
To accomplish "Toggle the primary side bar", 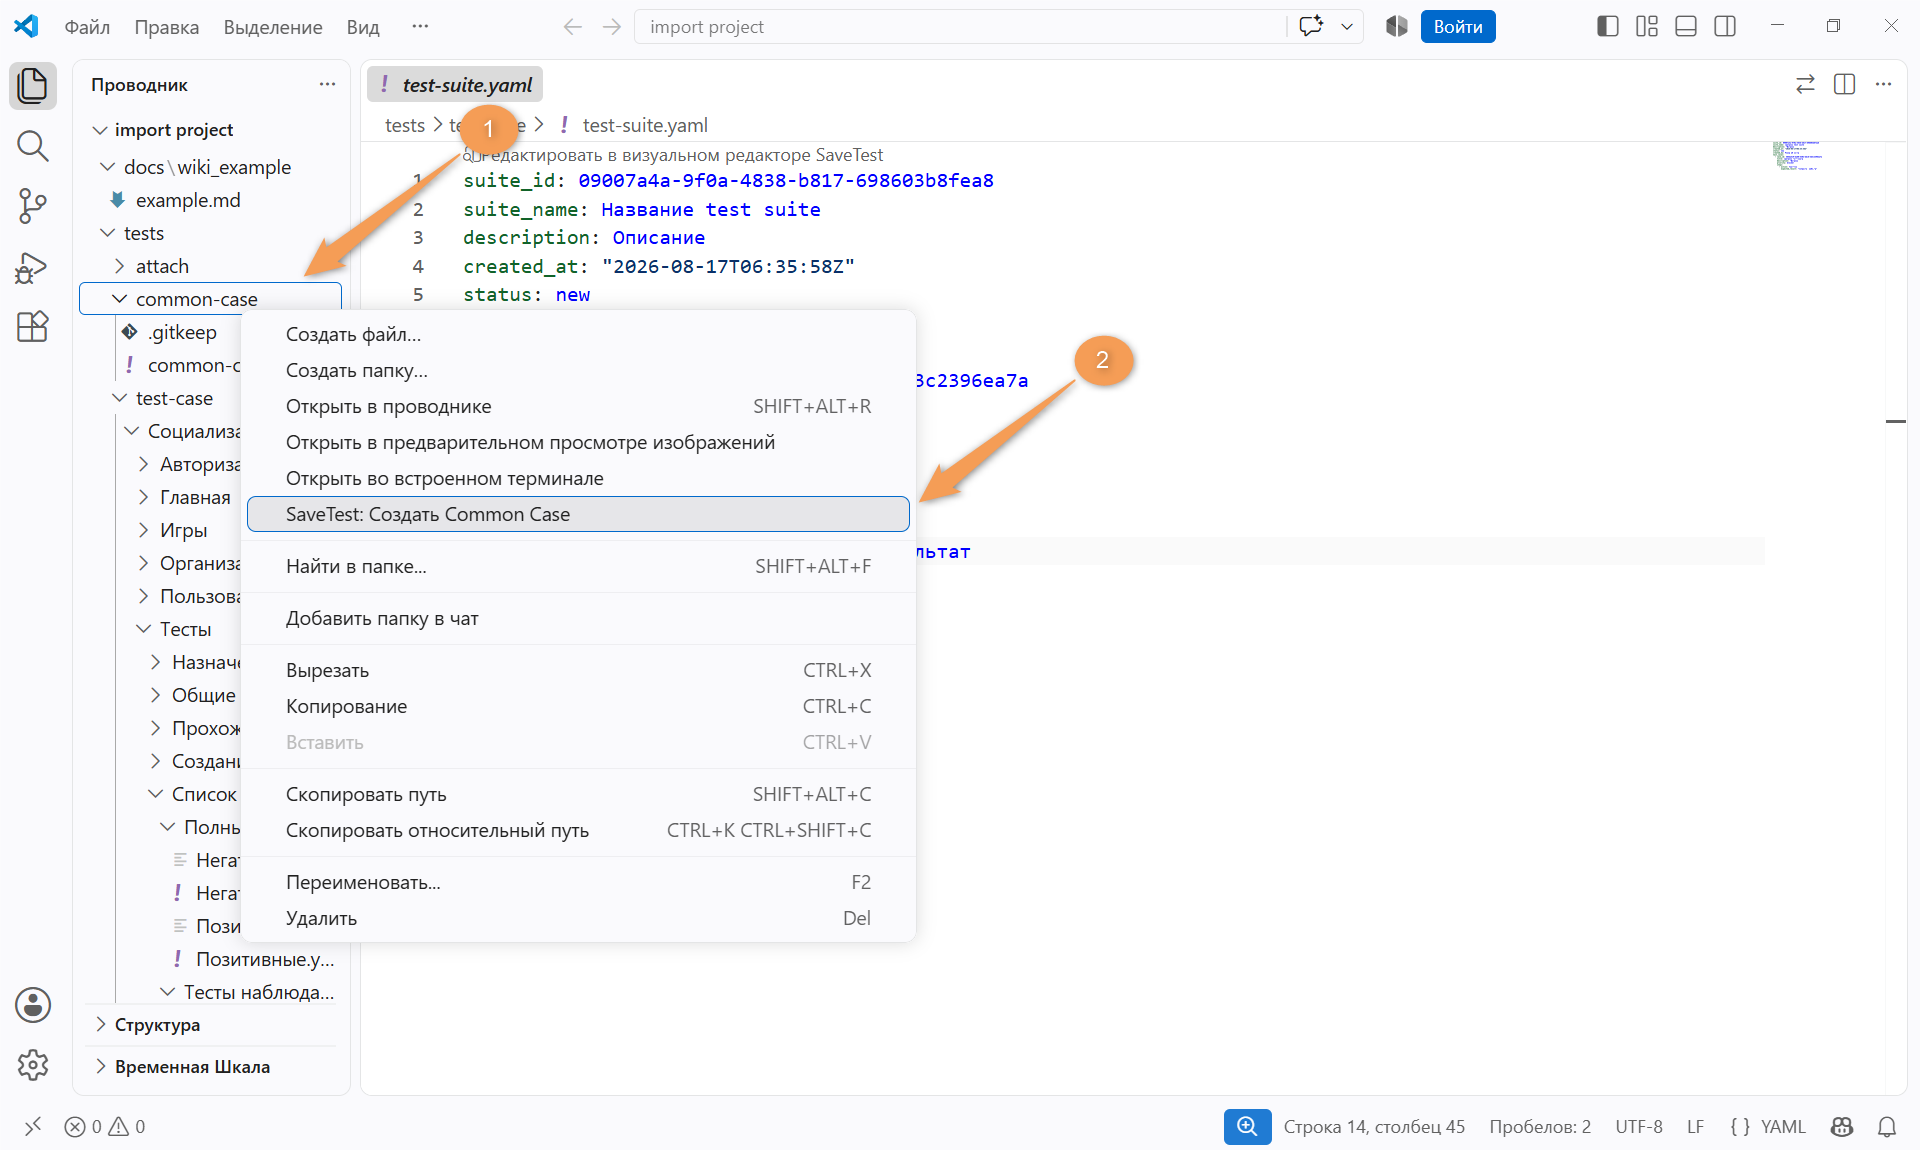I will (1608, 27).
